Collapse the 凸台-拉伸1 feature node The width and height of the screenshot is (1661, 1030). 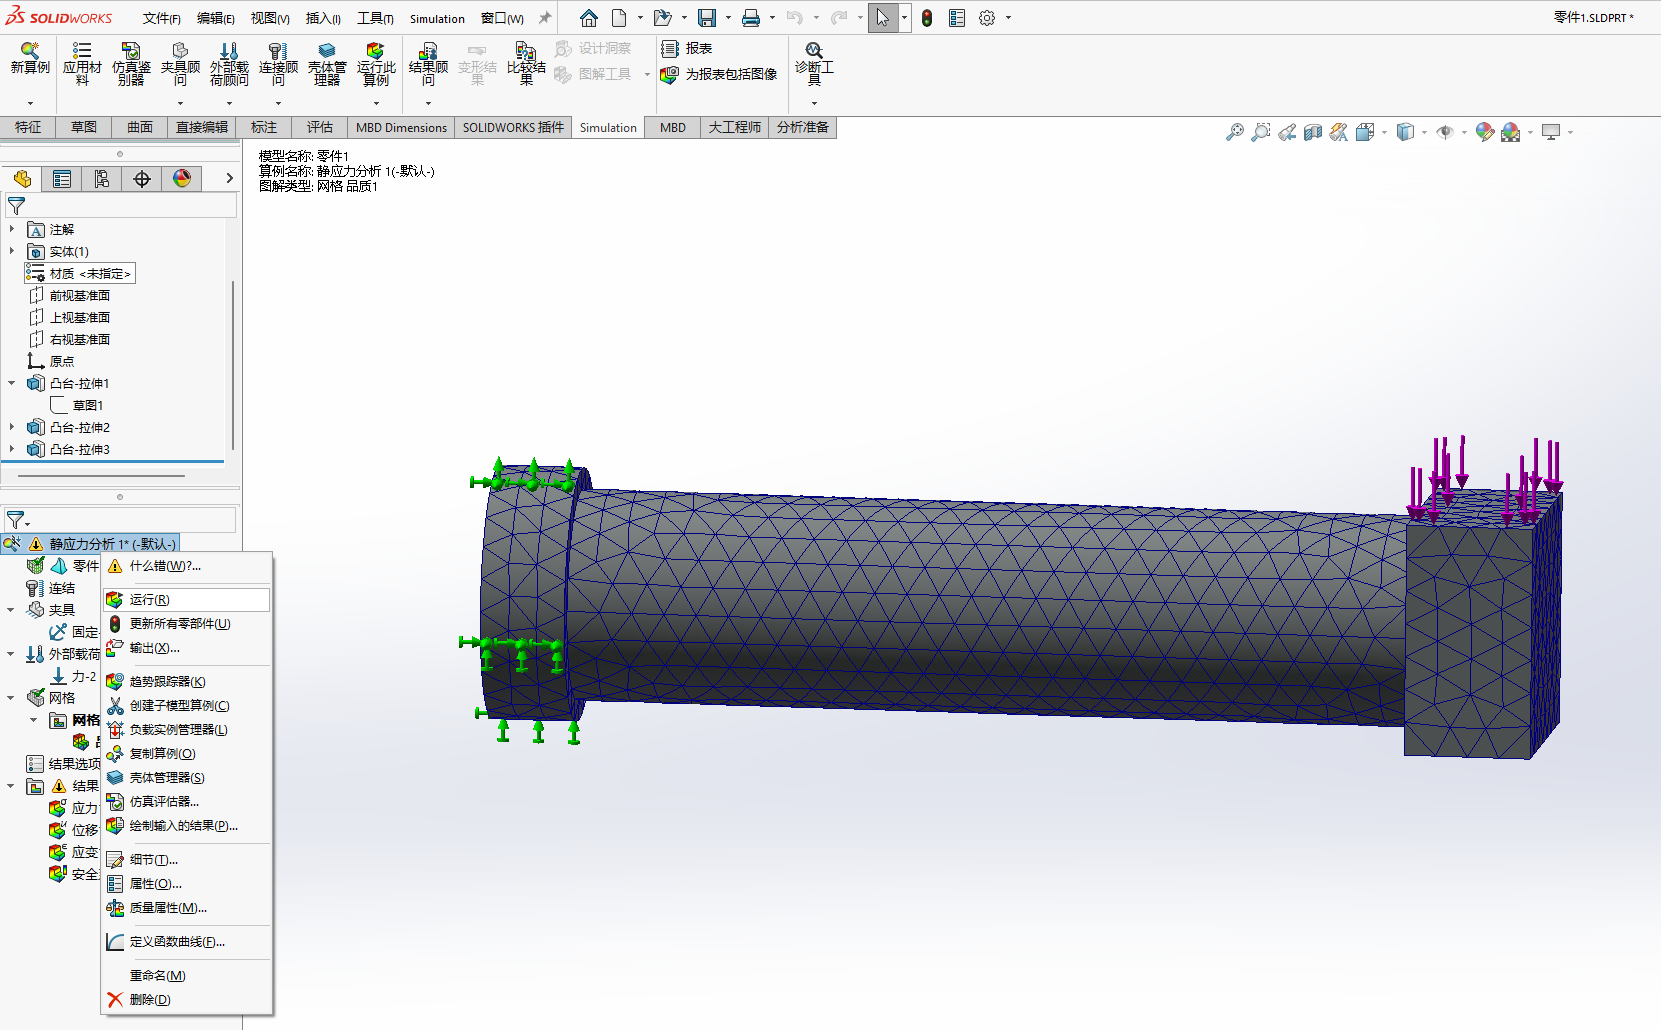pos(12,383)
